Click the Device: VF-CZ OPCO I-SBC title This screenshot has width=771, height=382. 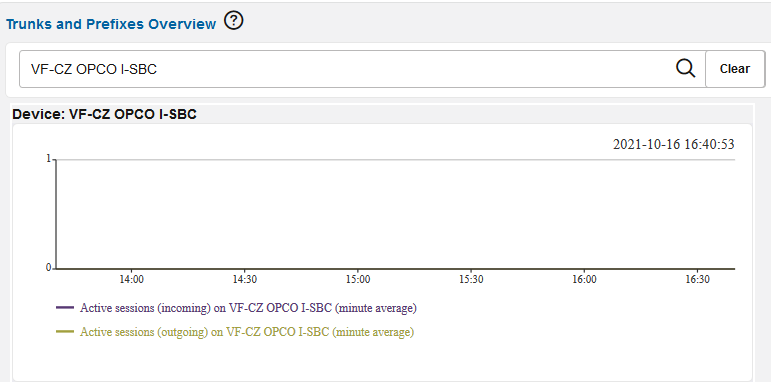tap(104, 115)
